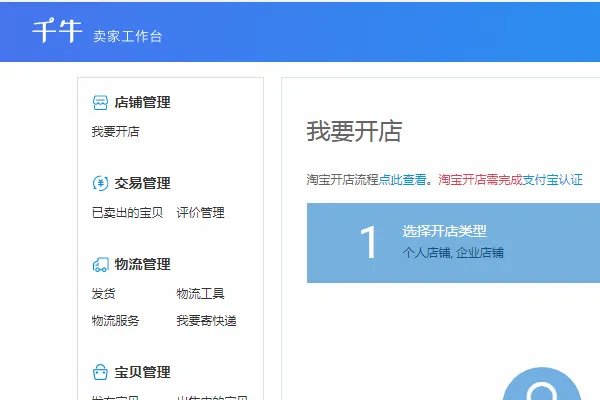Click the 交易管理 yen icon
Viewport: 600px width, 400px height.
100,183
